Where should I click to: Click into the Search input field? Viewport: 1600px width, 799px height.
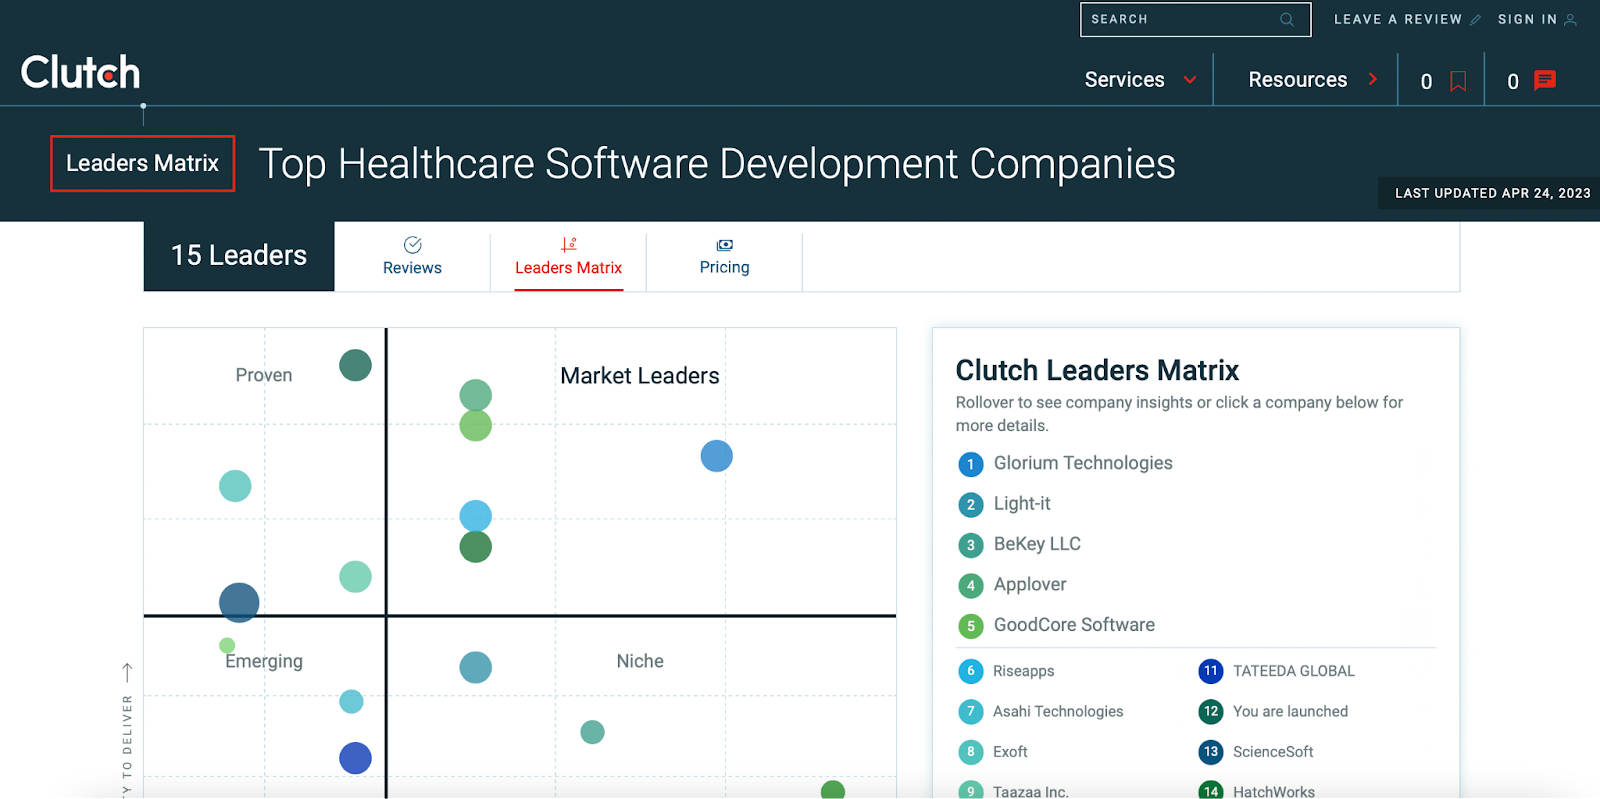click(1180, 19)
